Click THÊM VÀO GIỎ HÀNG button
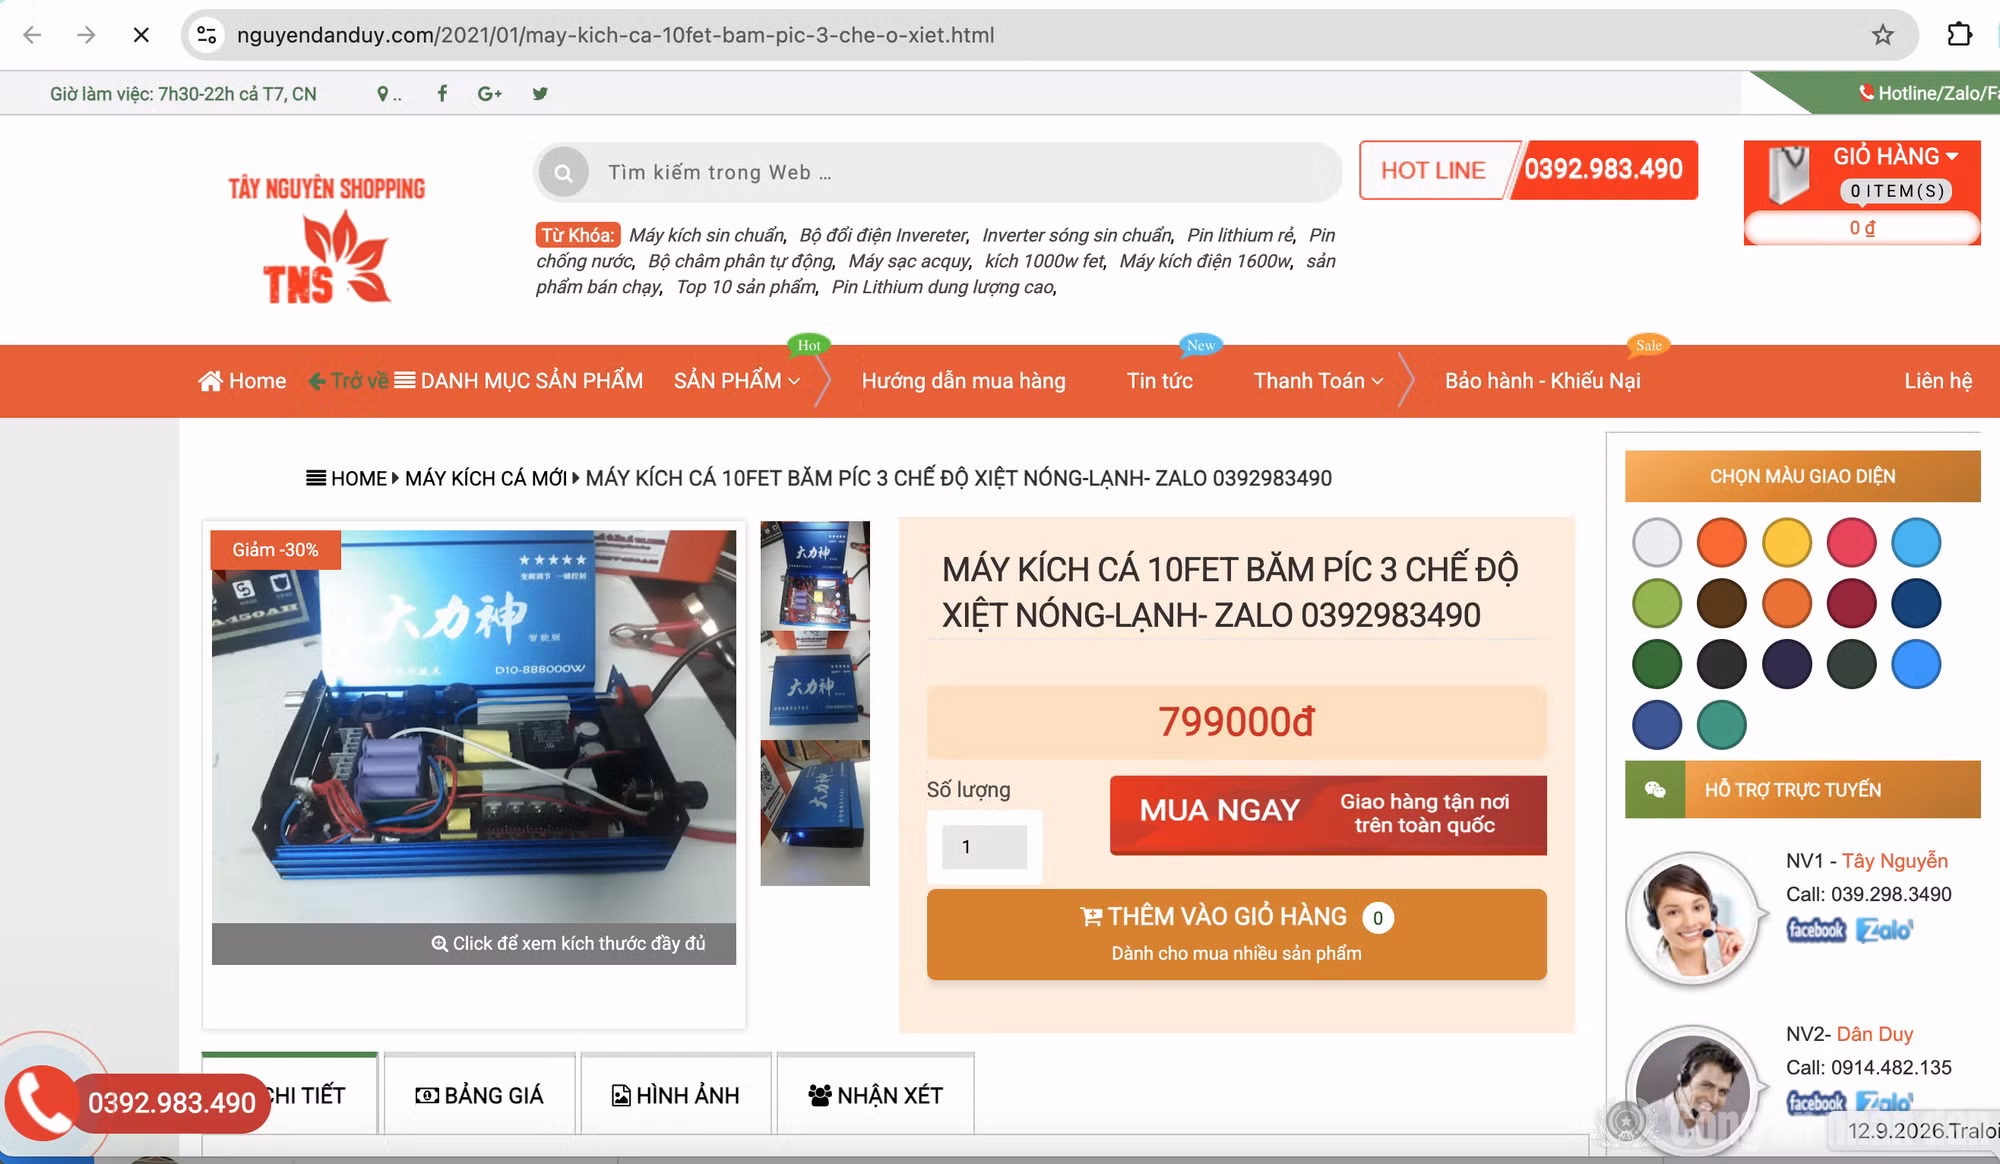This screenshot has width=2000, height=1164. [1237, 934]
